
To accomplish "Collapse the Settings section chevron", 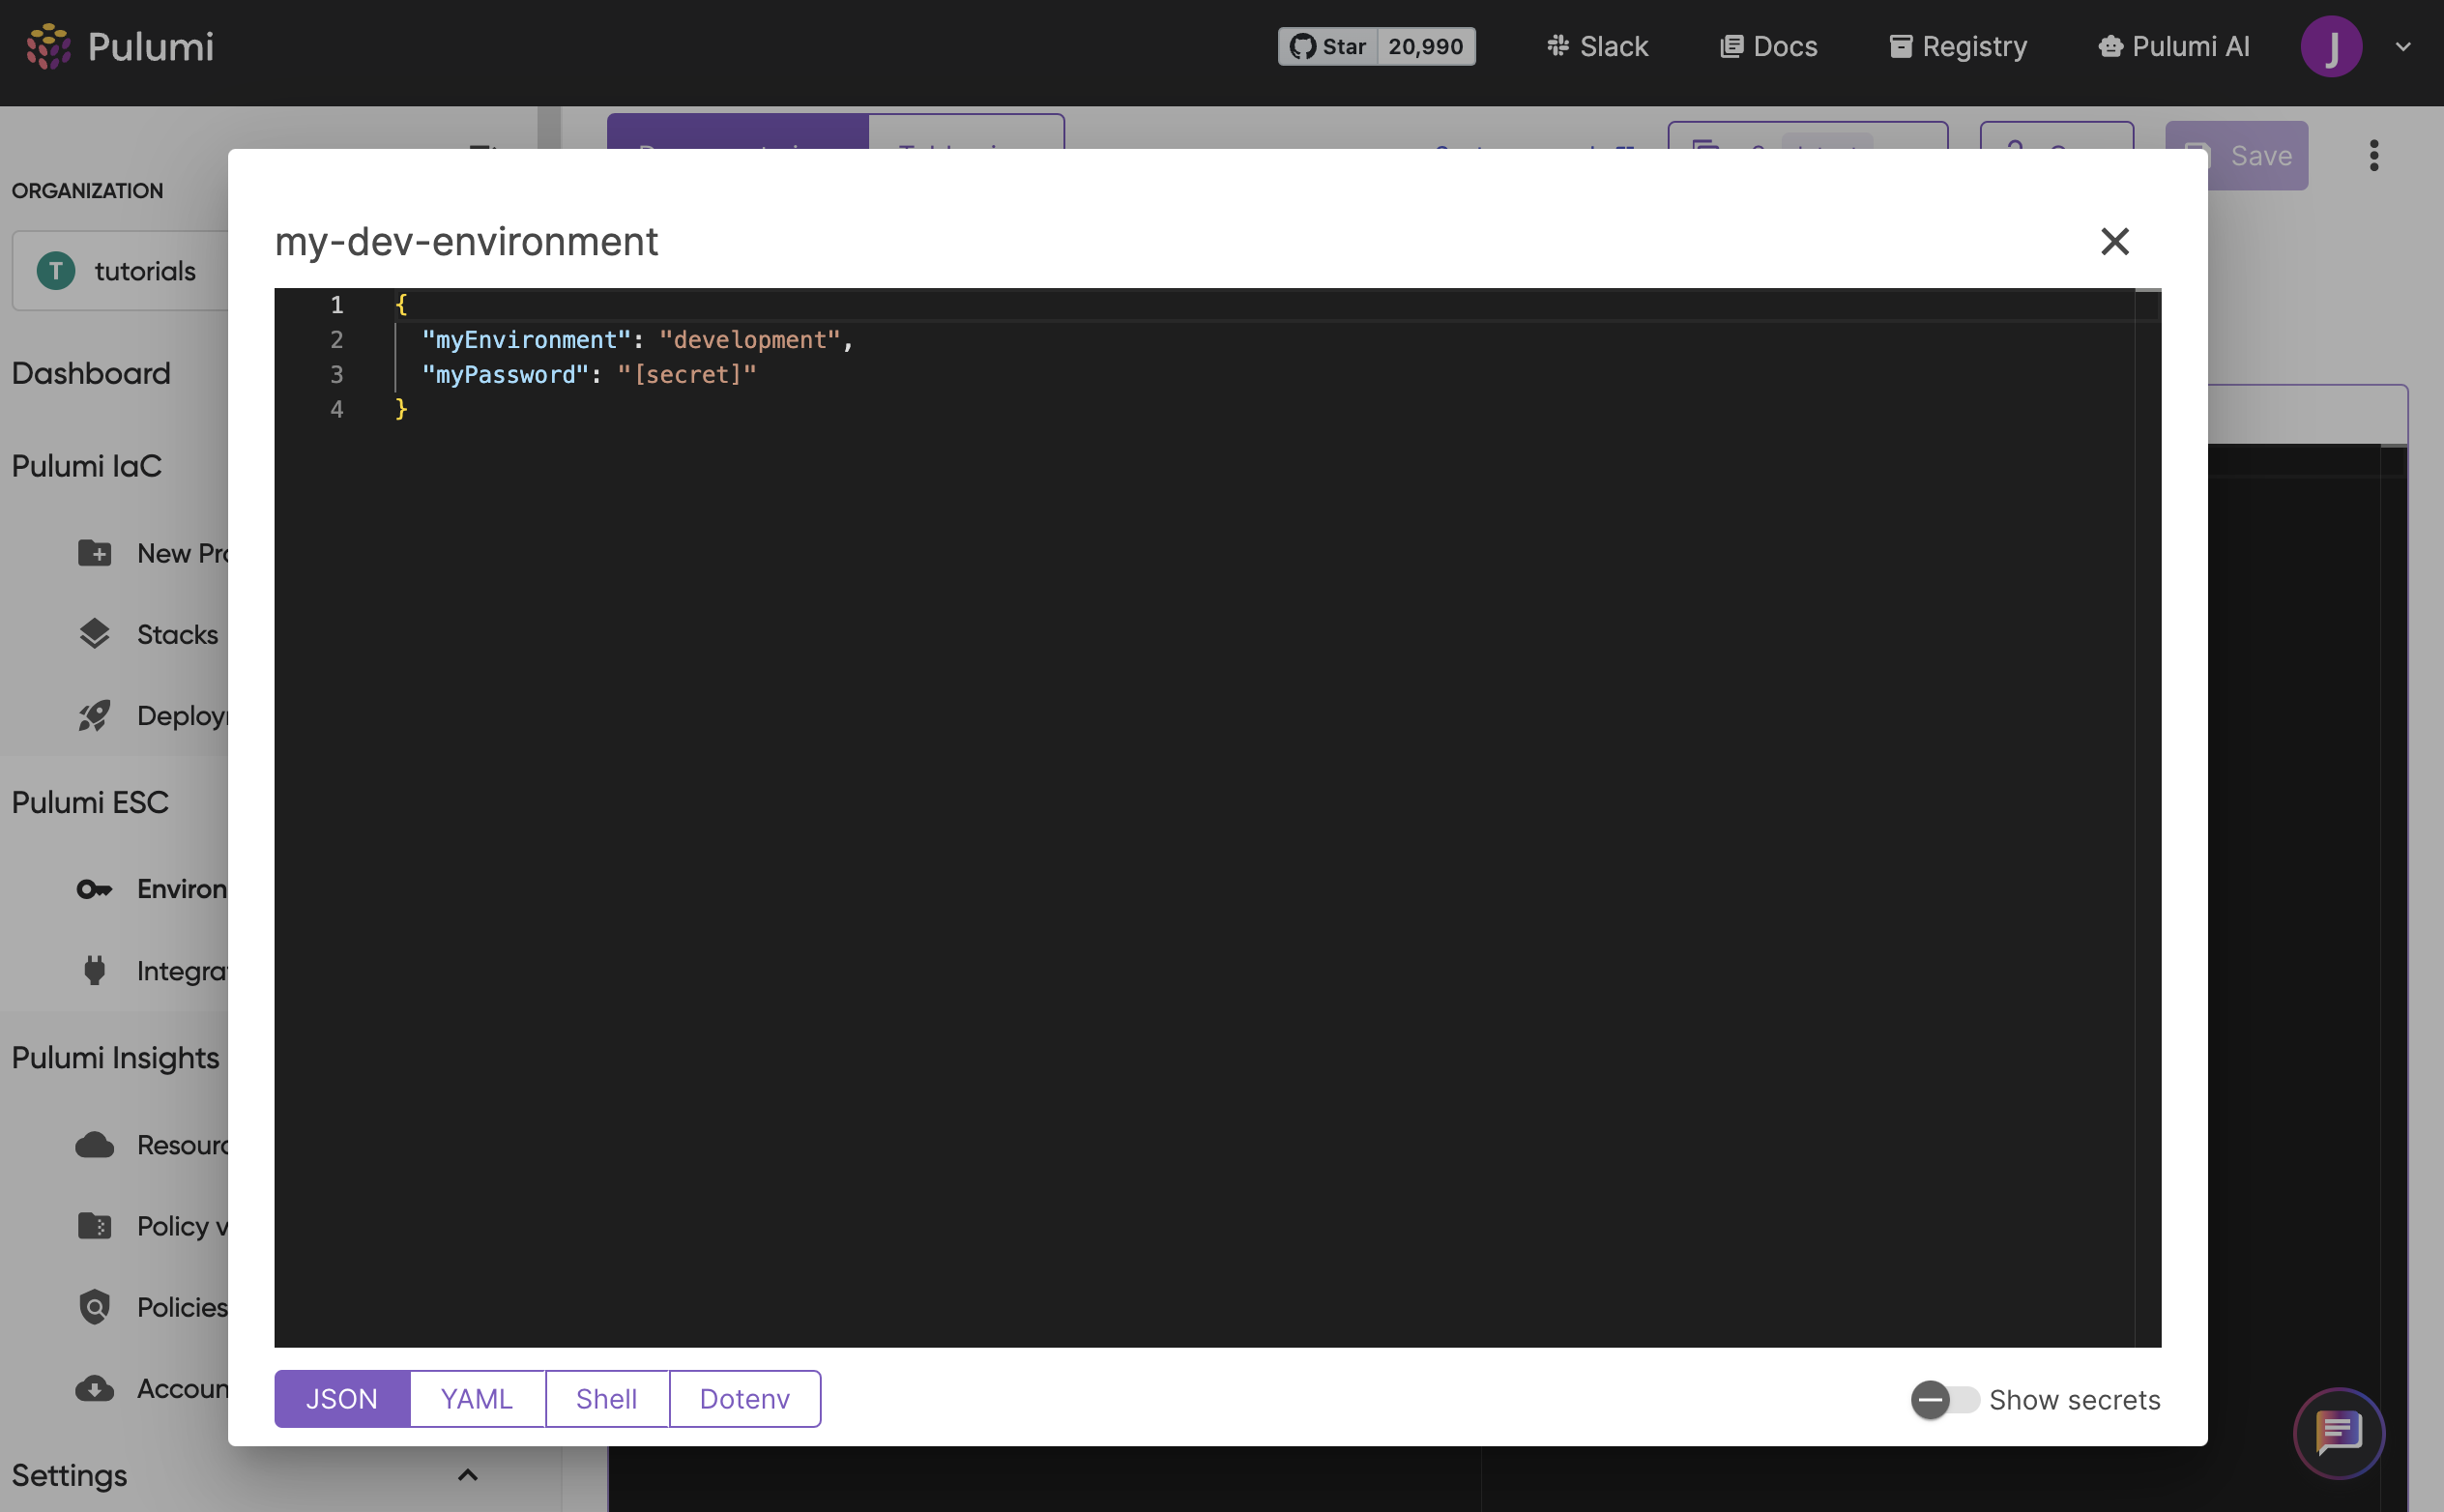I will tap(467, 1475).
